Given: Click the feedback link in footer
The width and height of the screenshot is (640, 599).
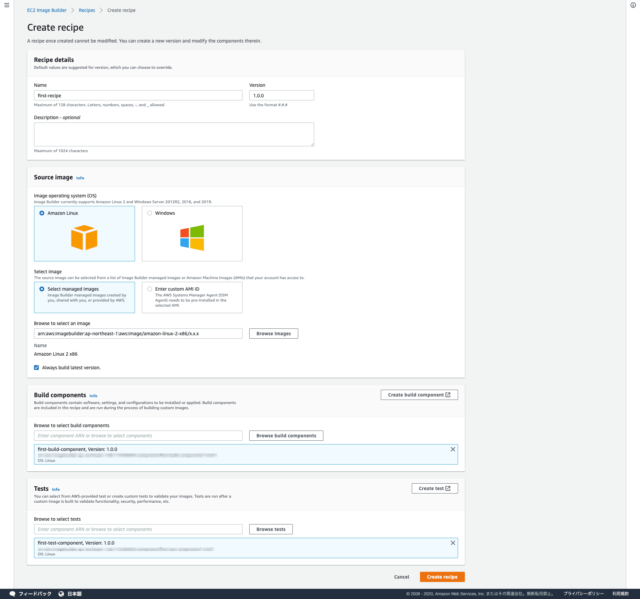Looking at the screenshot, I should (x=35, y=594).
